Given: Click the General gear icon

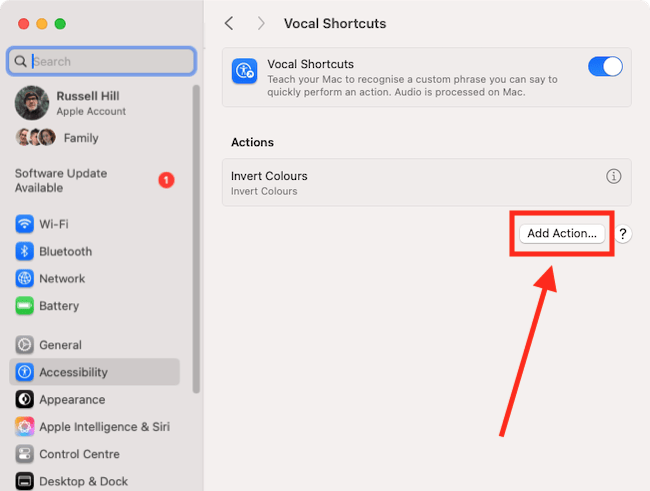Looking at the screenshot, I should (25, 345).
